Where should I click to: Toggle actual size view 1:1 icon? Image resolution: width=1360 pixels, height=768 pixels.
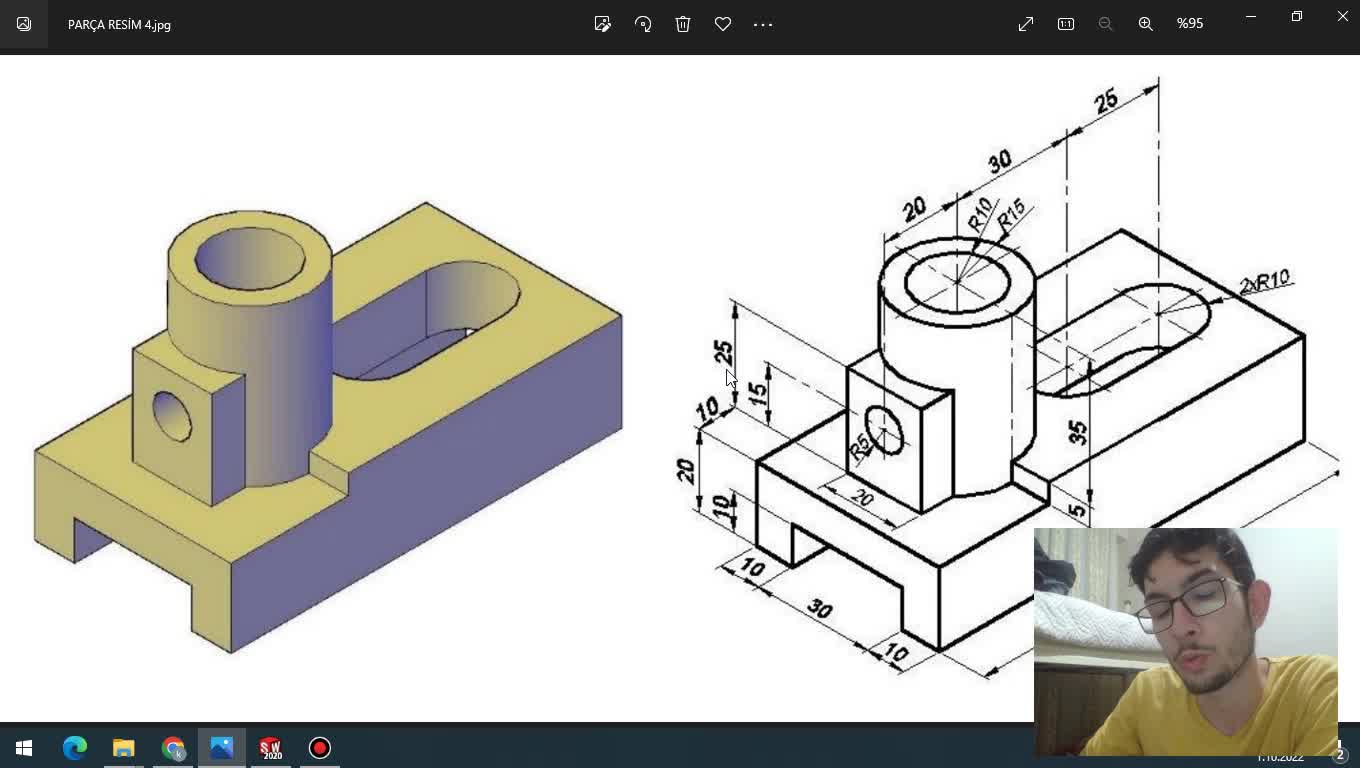coord(1066,24)
